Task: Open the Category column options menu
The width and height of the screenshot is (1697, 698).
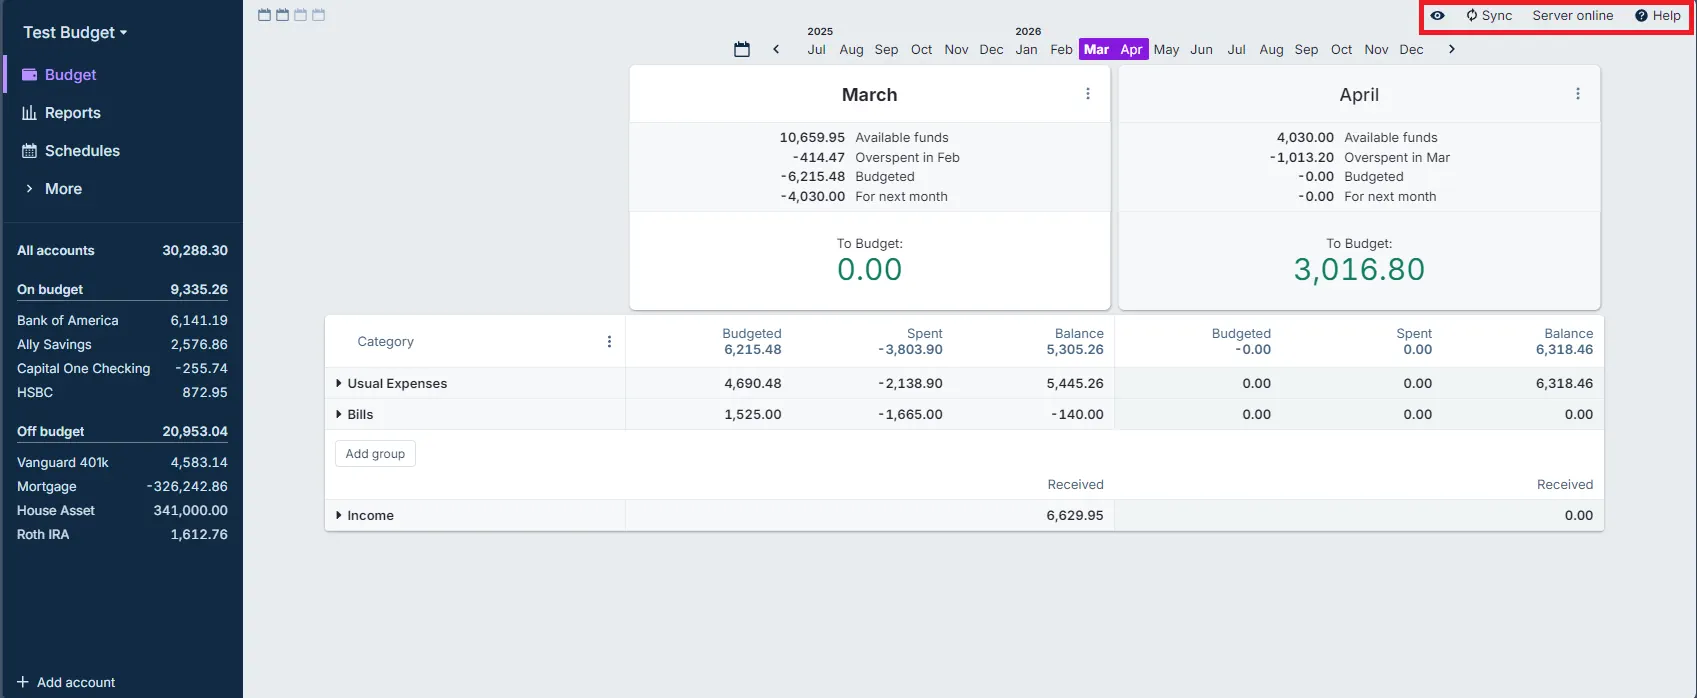Action: coord(609,342)
